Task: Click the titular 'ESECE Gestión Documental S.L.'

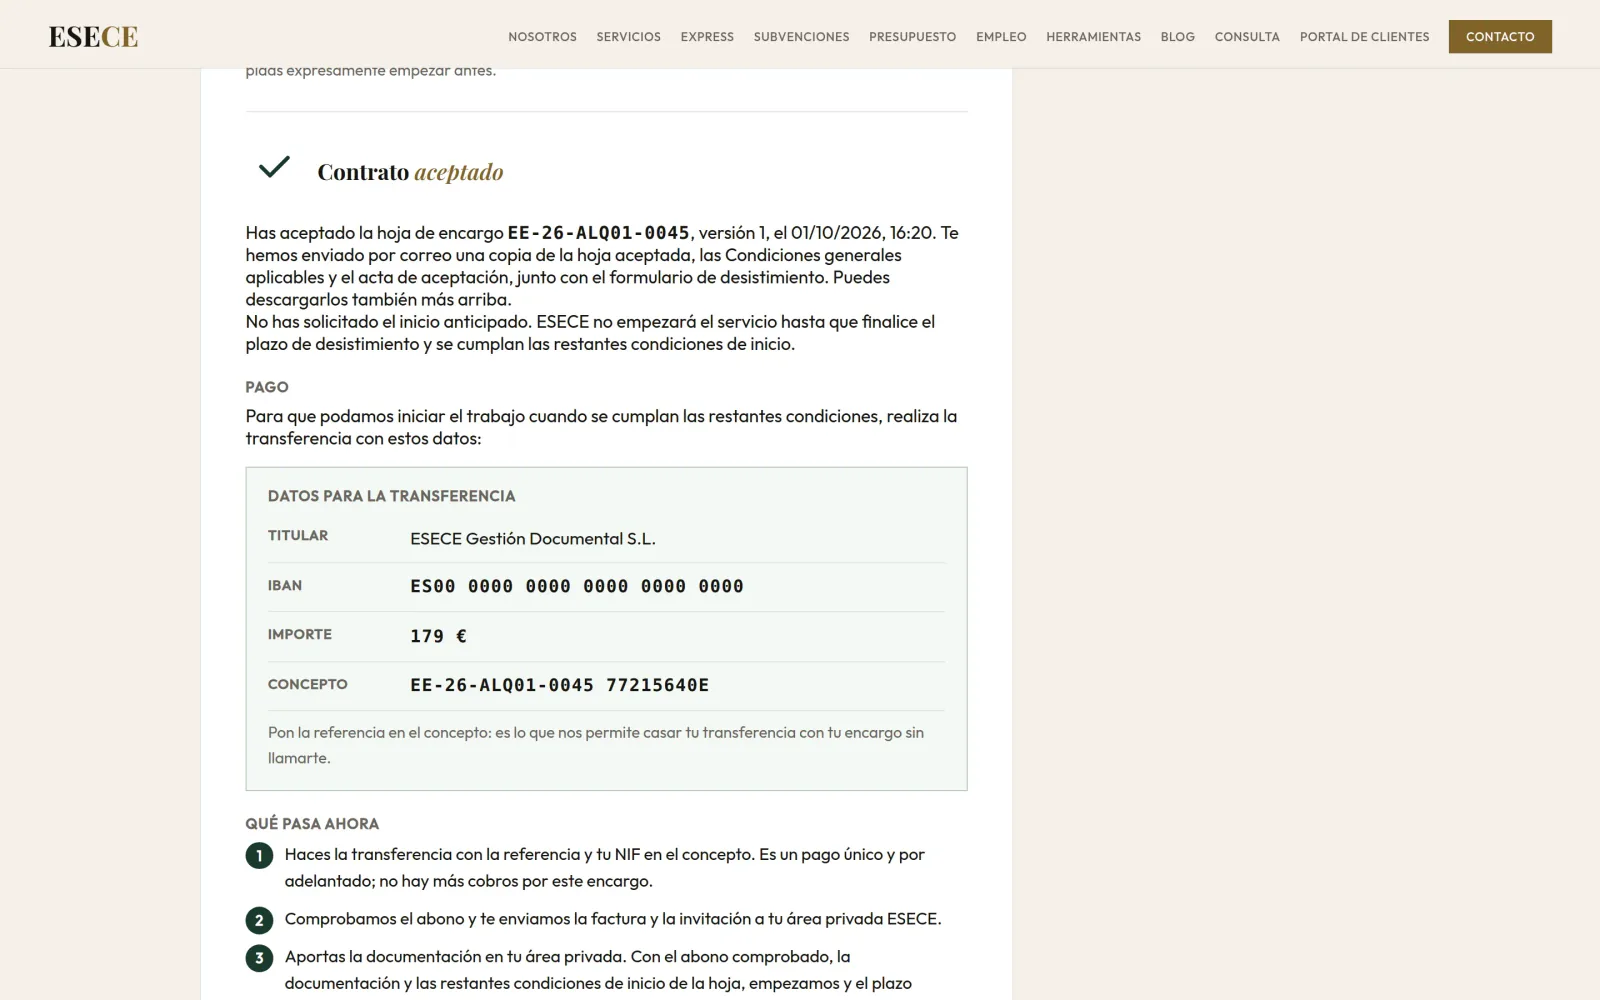Action: pyautogui.click(x=533, y=539)
